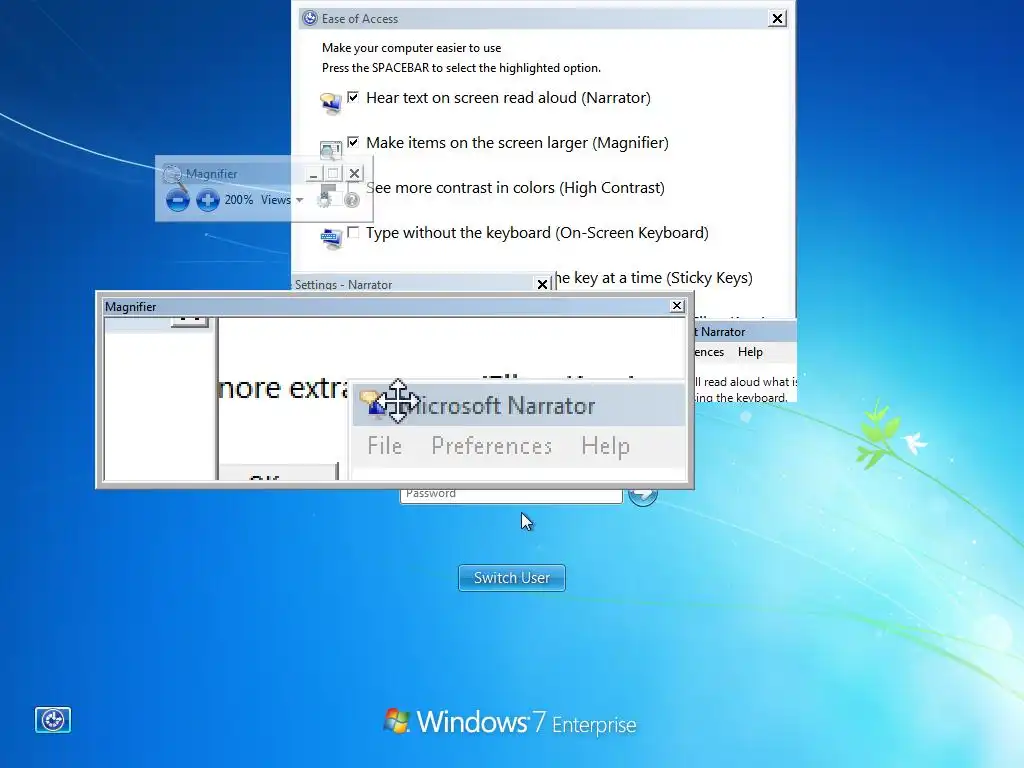
Task: Close the Magnifier lens window
Action: click(677, 306)
